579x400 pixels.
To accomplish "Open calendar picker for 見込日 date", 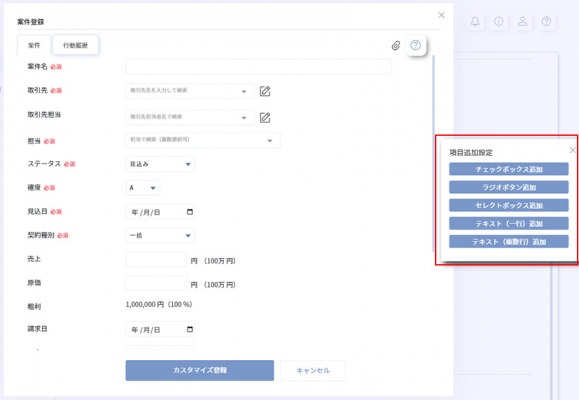I will click(x=190, y=212).
